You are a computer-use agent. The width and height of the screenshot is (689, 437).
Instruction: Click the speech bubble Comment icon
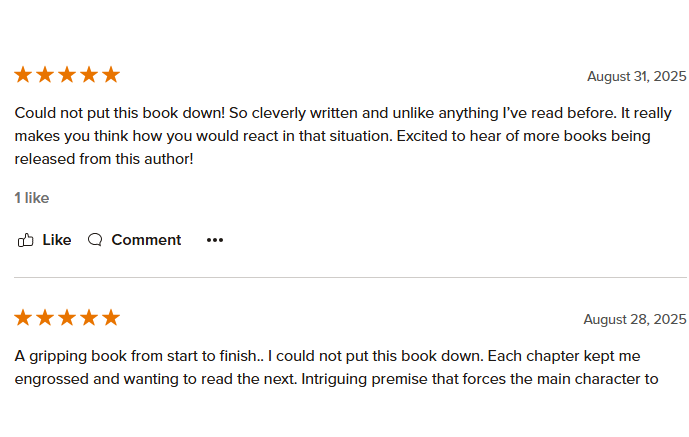tap(95, 240)
